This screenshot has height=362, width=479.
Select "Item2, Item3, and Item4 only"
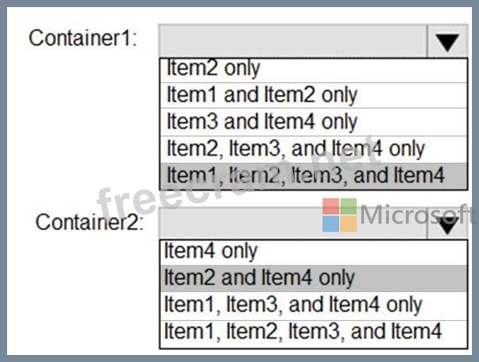pos(313,149)
